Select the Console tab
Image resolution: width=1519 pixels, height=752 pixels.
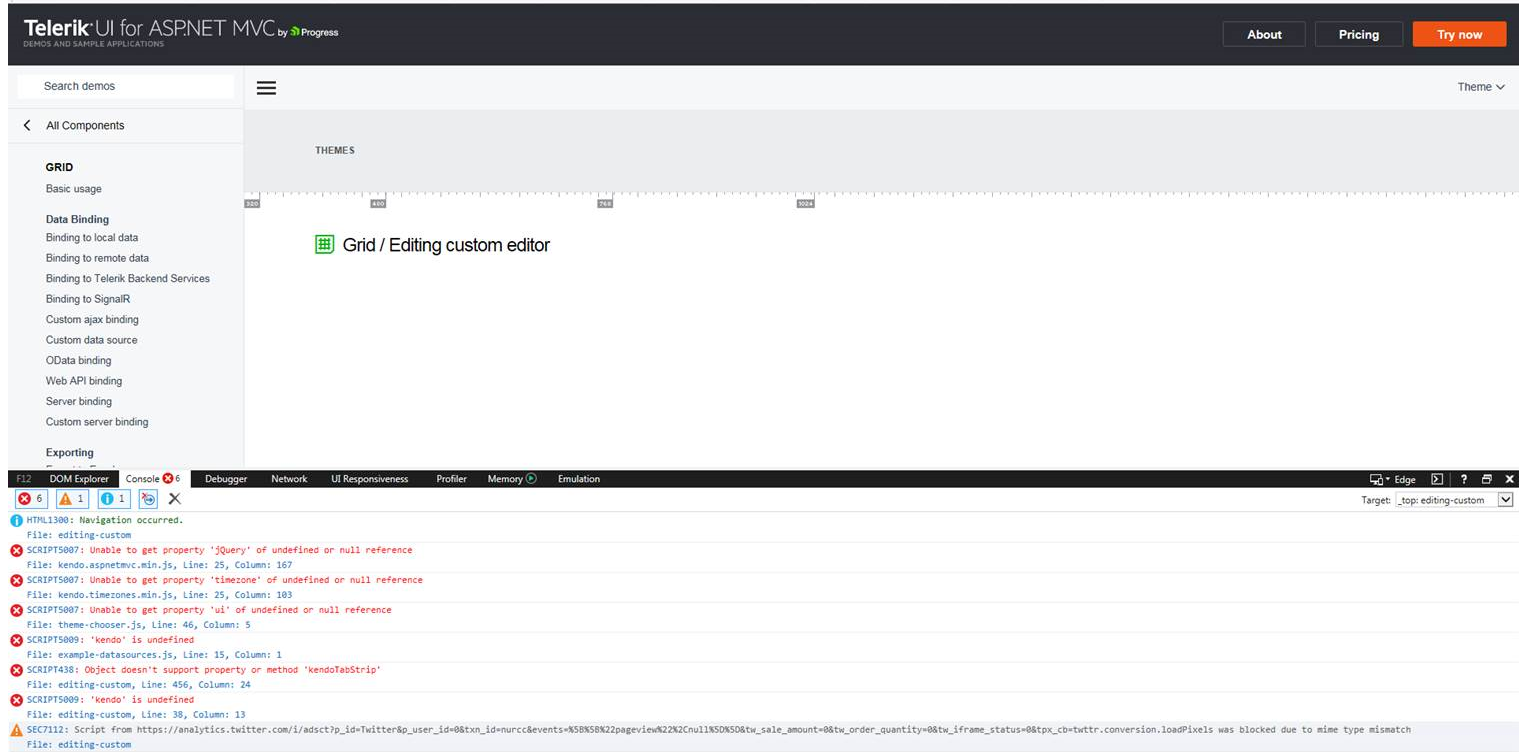[x=153, y=479]
